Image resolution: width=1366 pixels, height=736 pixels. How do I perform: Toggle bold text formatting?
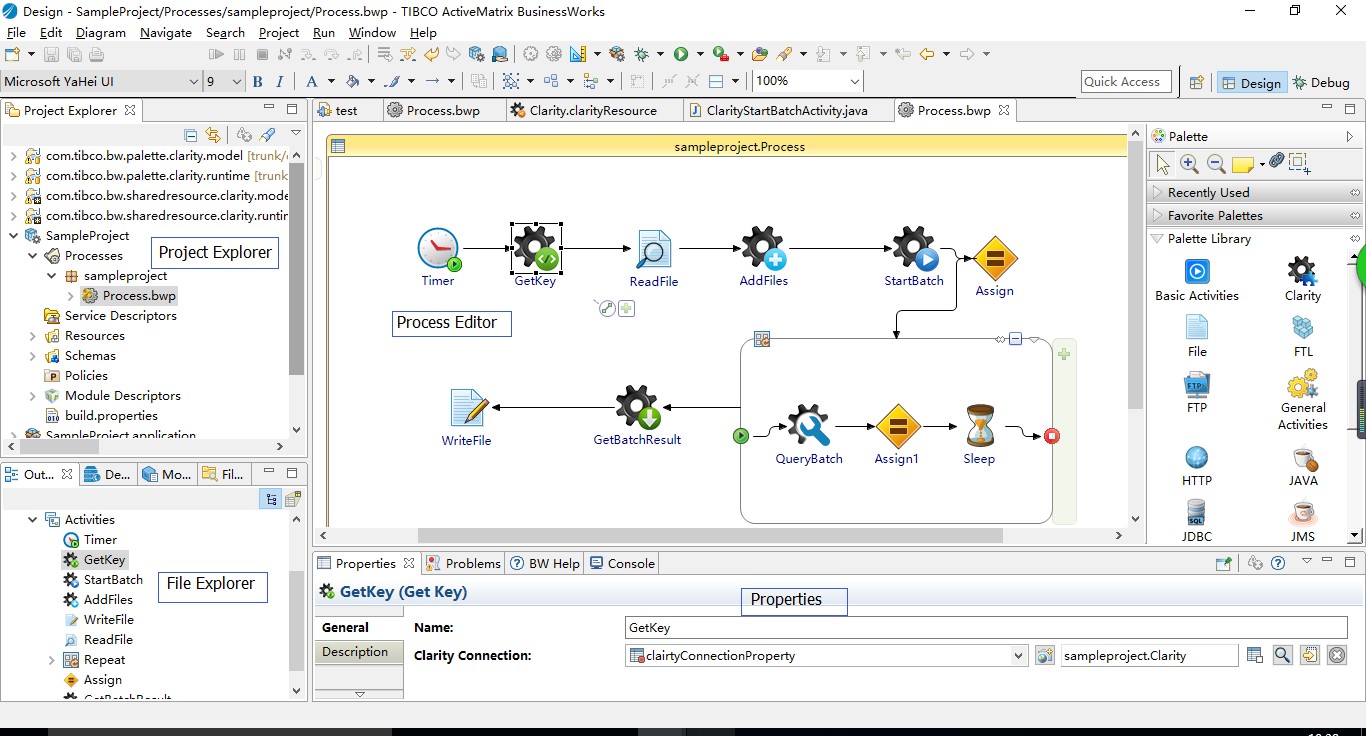point(257,81)
